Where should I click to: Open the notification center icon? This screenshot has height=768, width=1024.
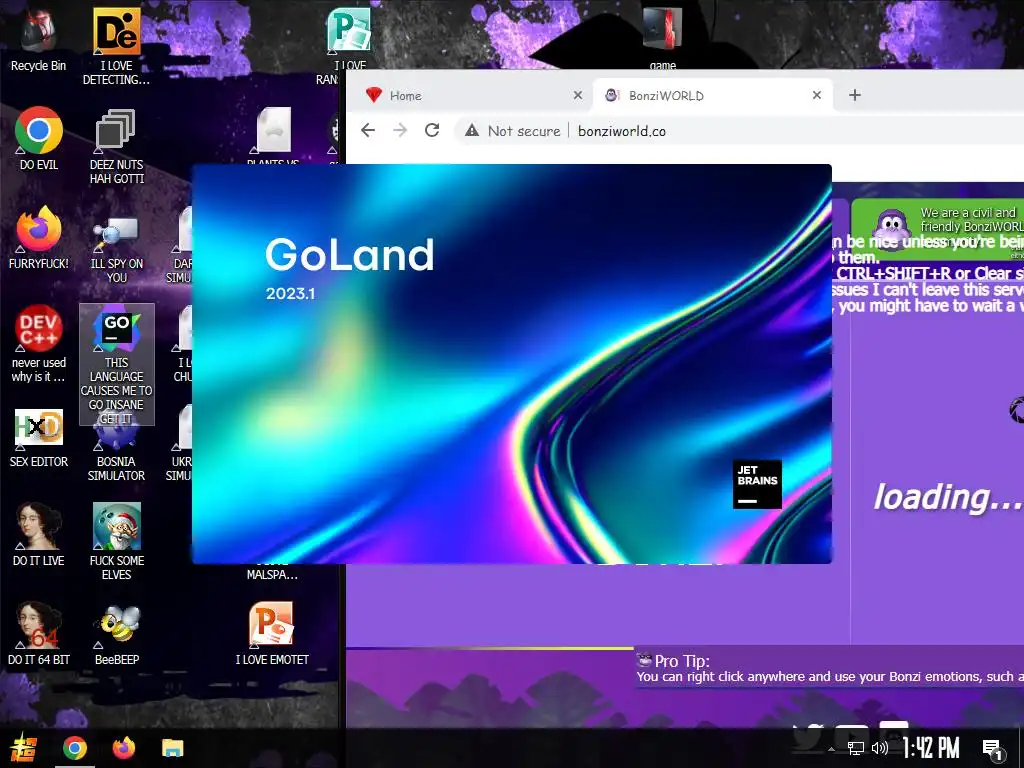pyautogui.click(x=992, y=749)
